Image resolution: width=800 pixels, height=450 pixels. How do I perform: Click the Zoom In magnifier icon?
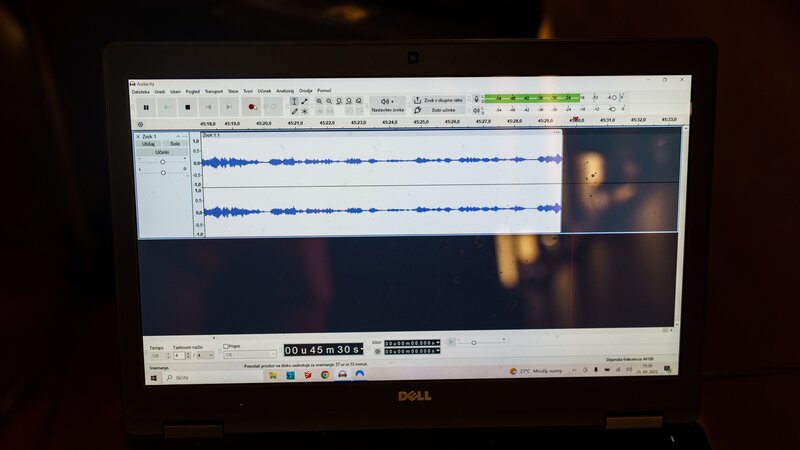[x=319, y=102]
